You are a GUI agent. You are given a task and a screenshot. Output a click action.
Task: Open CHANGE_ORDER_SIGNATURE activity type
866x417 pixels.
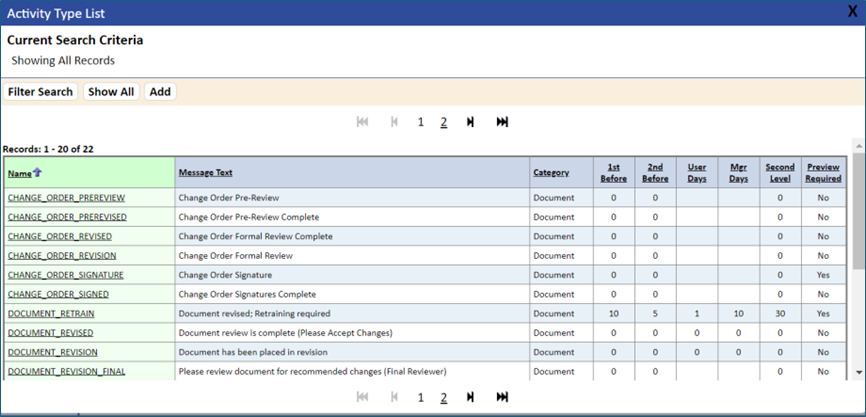click(66, 275)
